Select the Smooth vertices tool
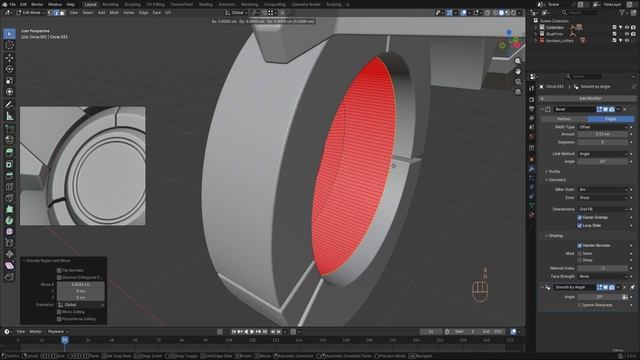 (9, 232)
